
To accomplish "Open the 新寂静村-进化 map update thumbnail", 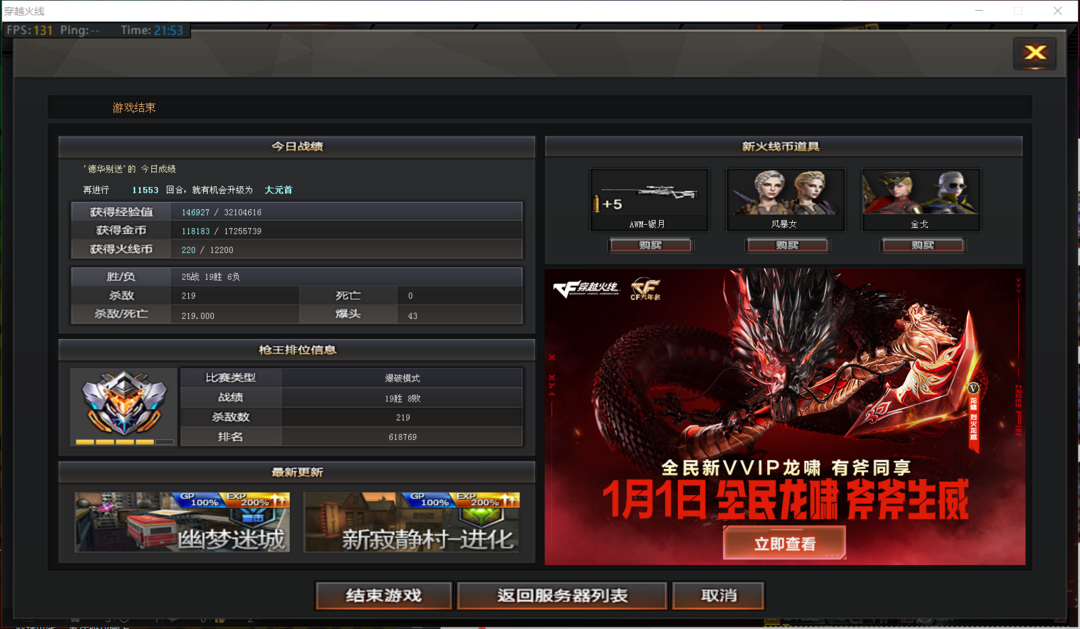I will pos(411,522).
